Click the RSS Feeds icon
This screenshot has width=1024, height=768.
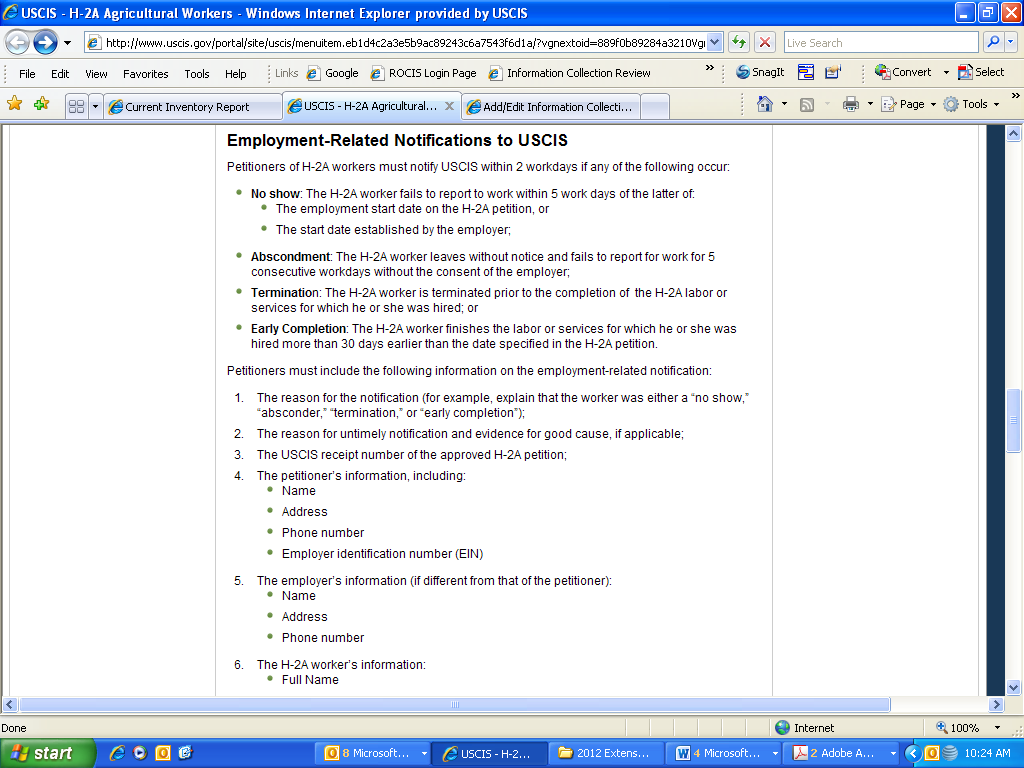click(x=807, y=104)
